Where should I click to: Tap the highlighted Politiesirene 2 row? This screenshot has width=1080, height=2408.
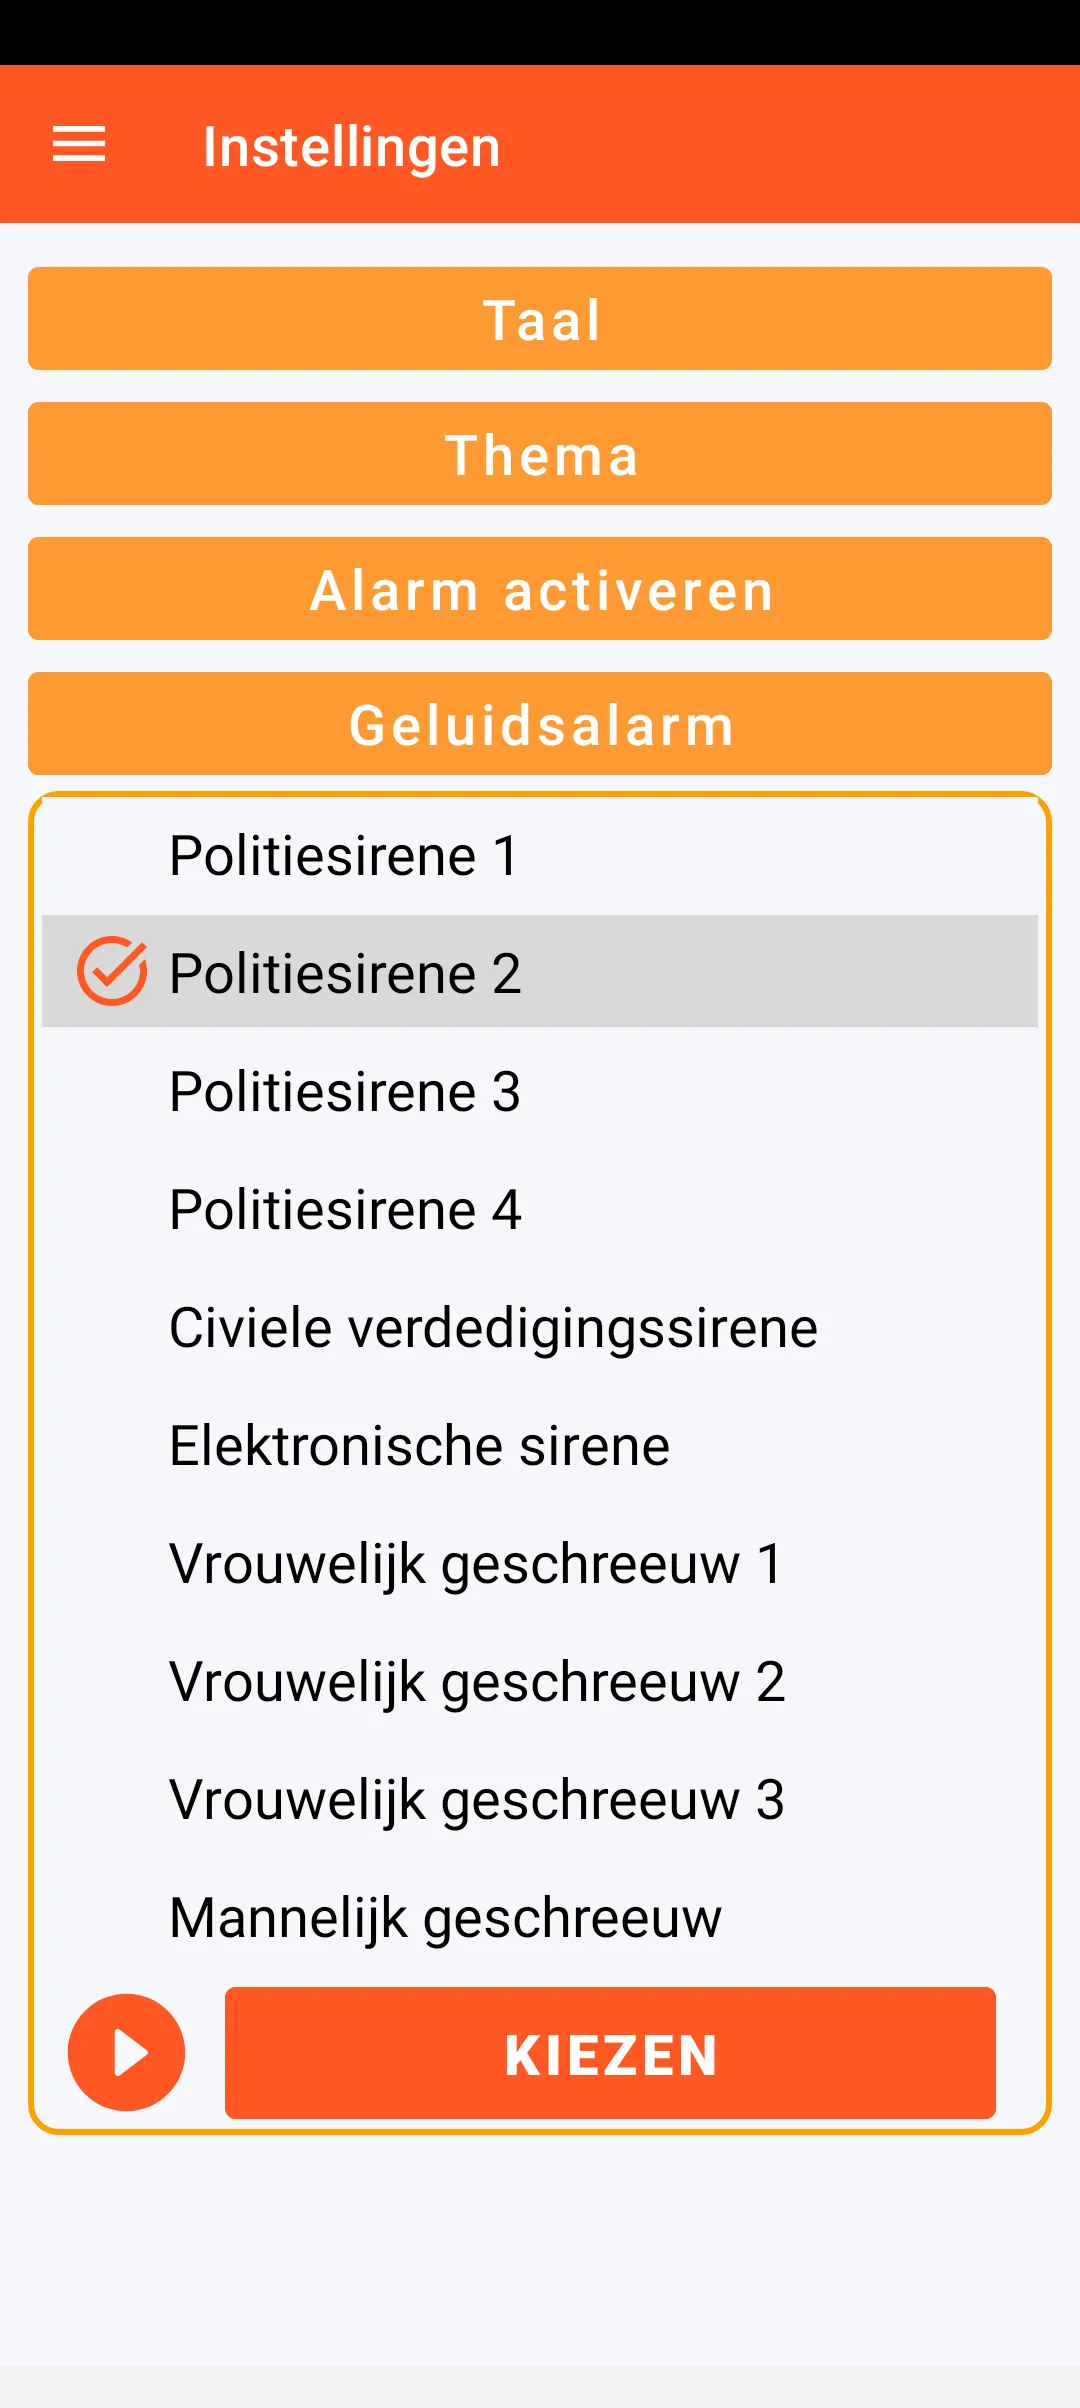[x=700, y=971]
